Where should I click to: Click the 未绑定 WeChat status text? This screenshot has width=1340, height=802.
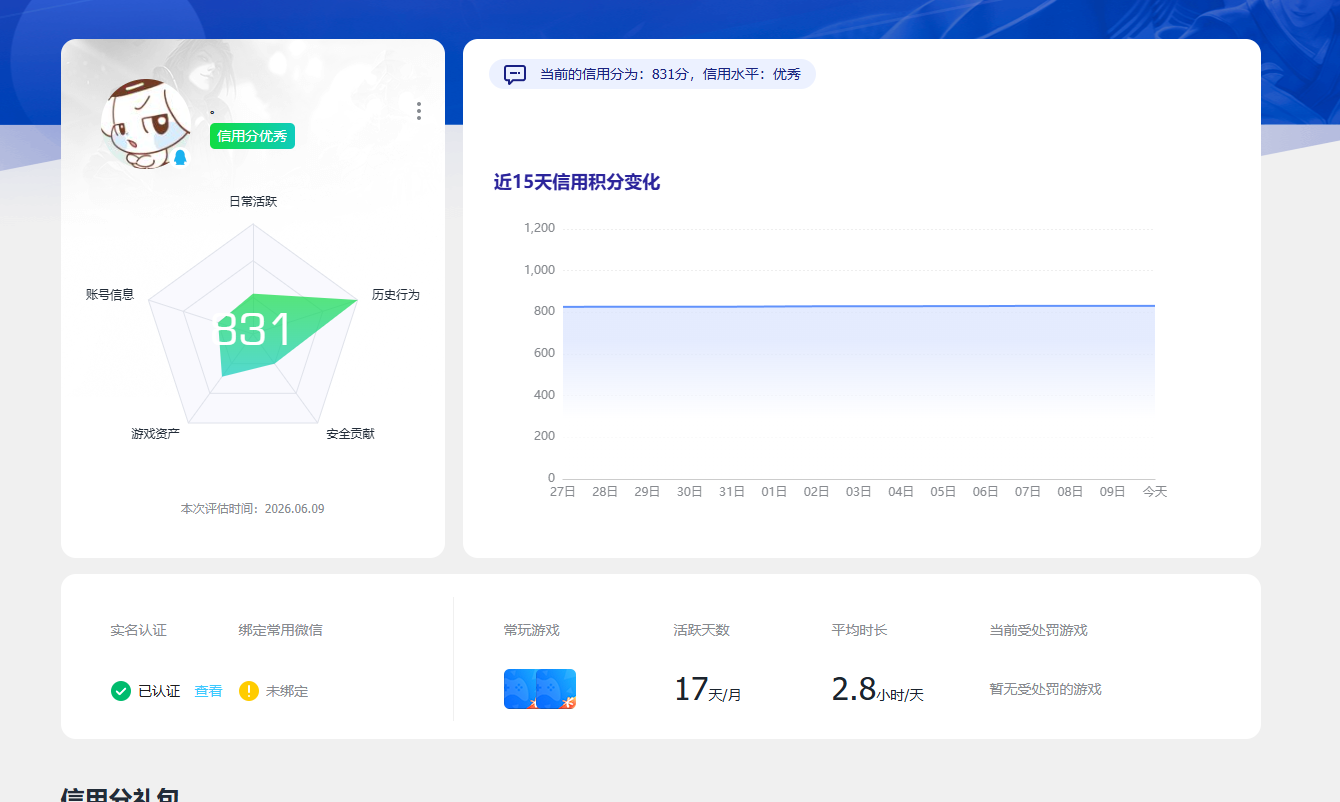point(287,691)
